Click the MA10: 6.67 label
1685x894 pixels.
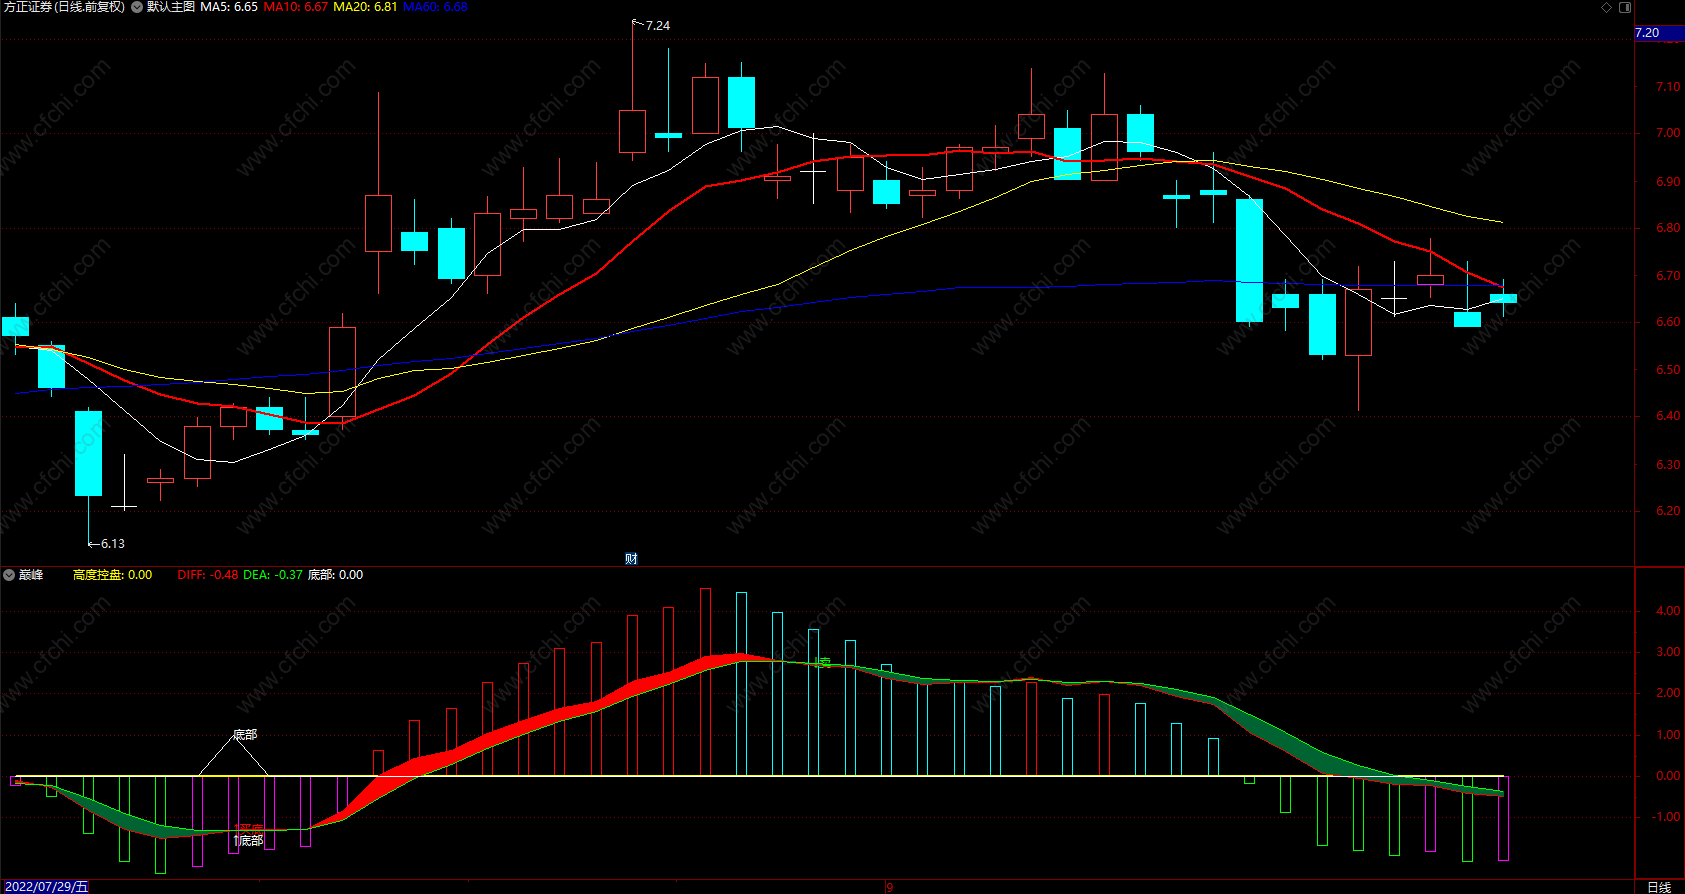click(295, 7)
